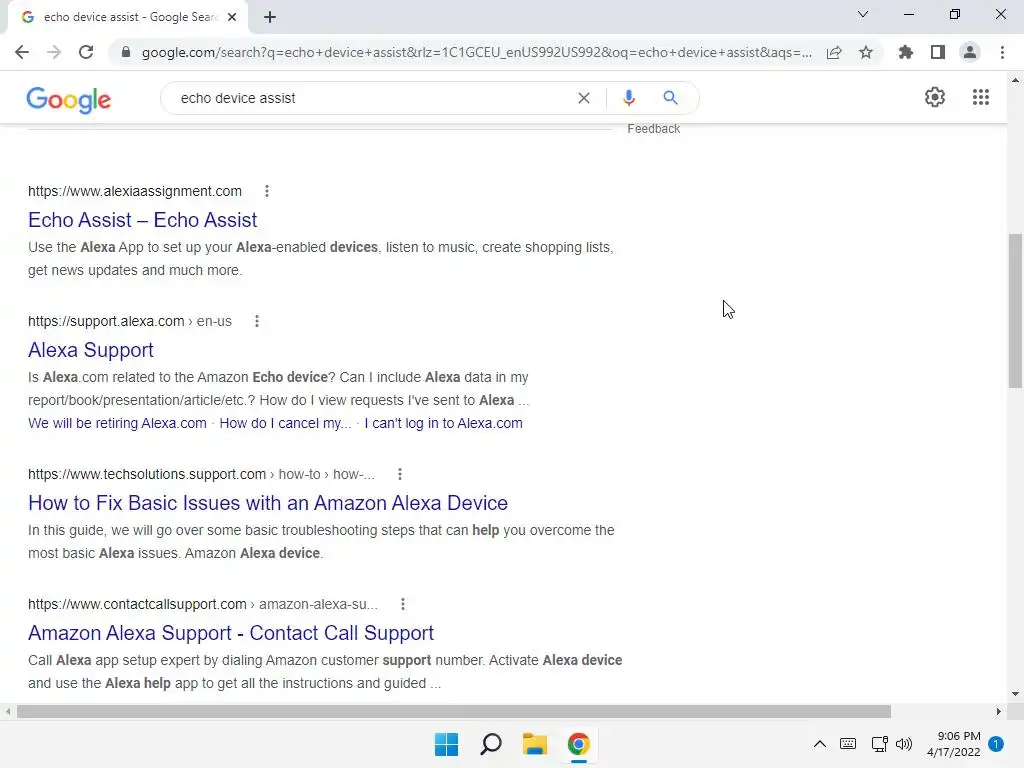
Task: Click the Feedback link
Action: tap(654, 129)
